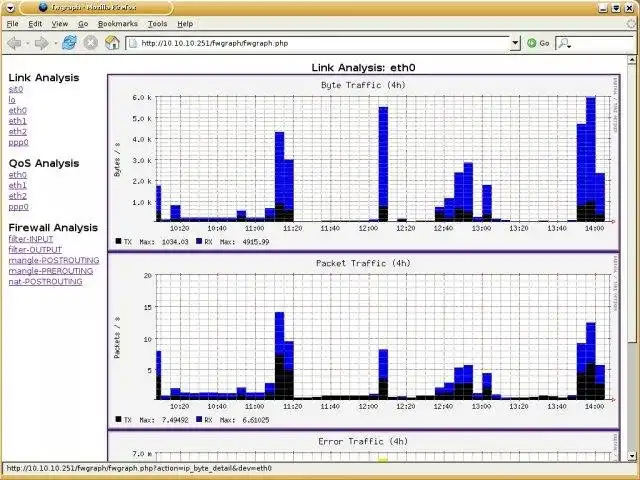This screenshot has height=480, width=640.
Task: Go to the Home page icon
Action: pos(112,43)
